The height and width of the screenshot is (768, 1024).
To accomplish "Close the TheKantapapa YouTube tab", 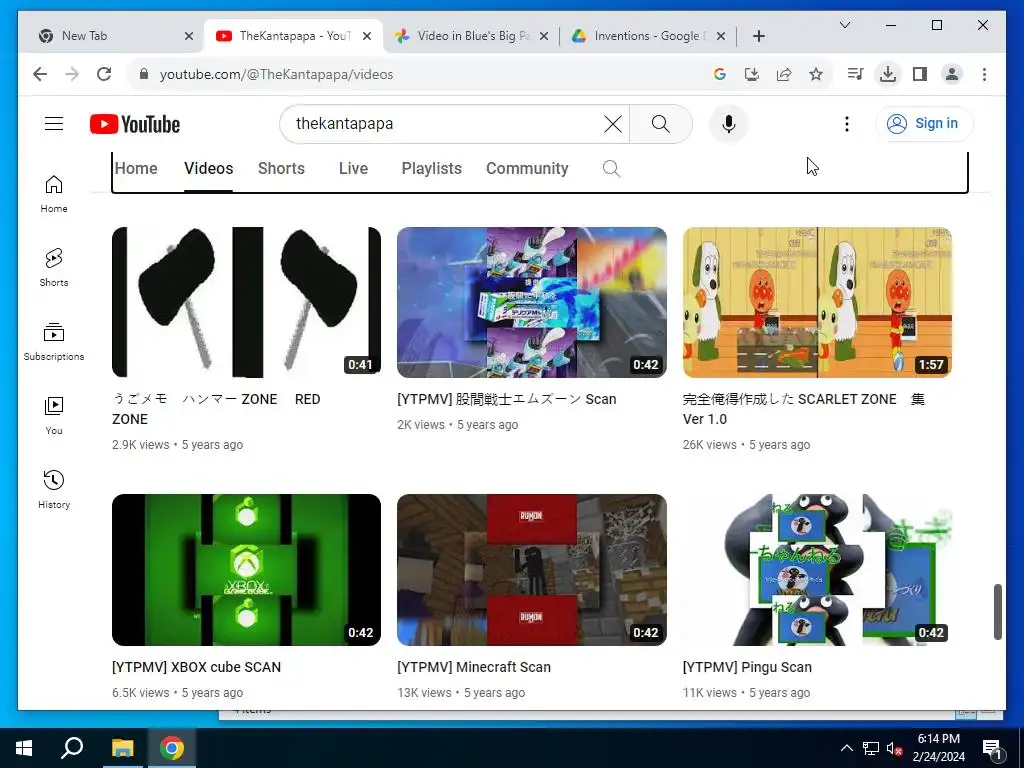I will pyautogui.click(x=367, y=36).
